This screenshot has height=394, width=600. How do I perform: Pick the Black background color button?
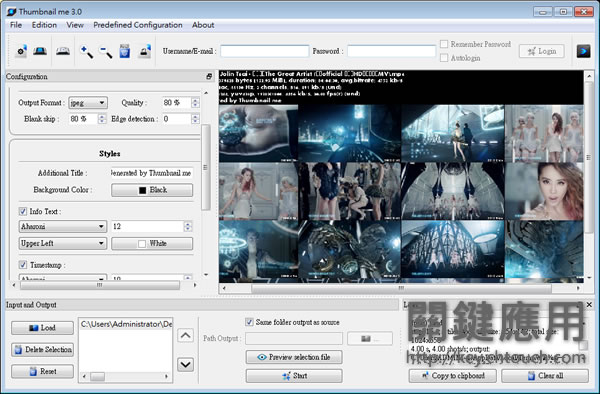click(x=152, y=190)
